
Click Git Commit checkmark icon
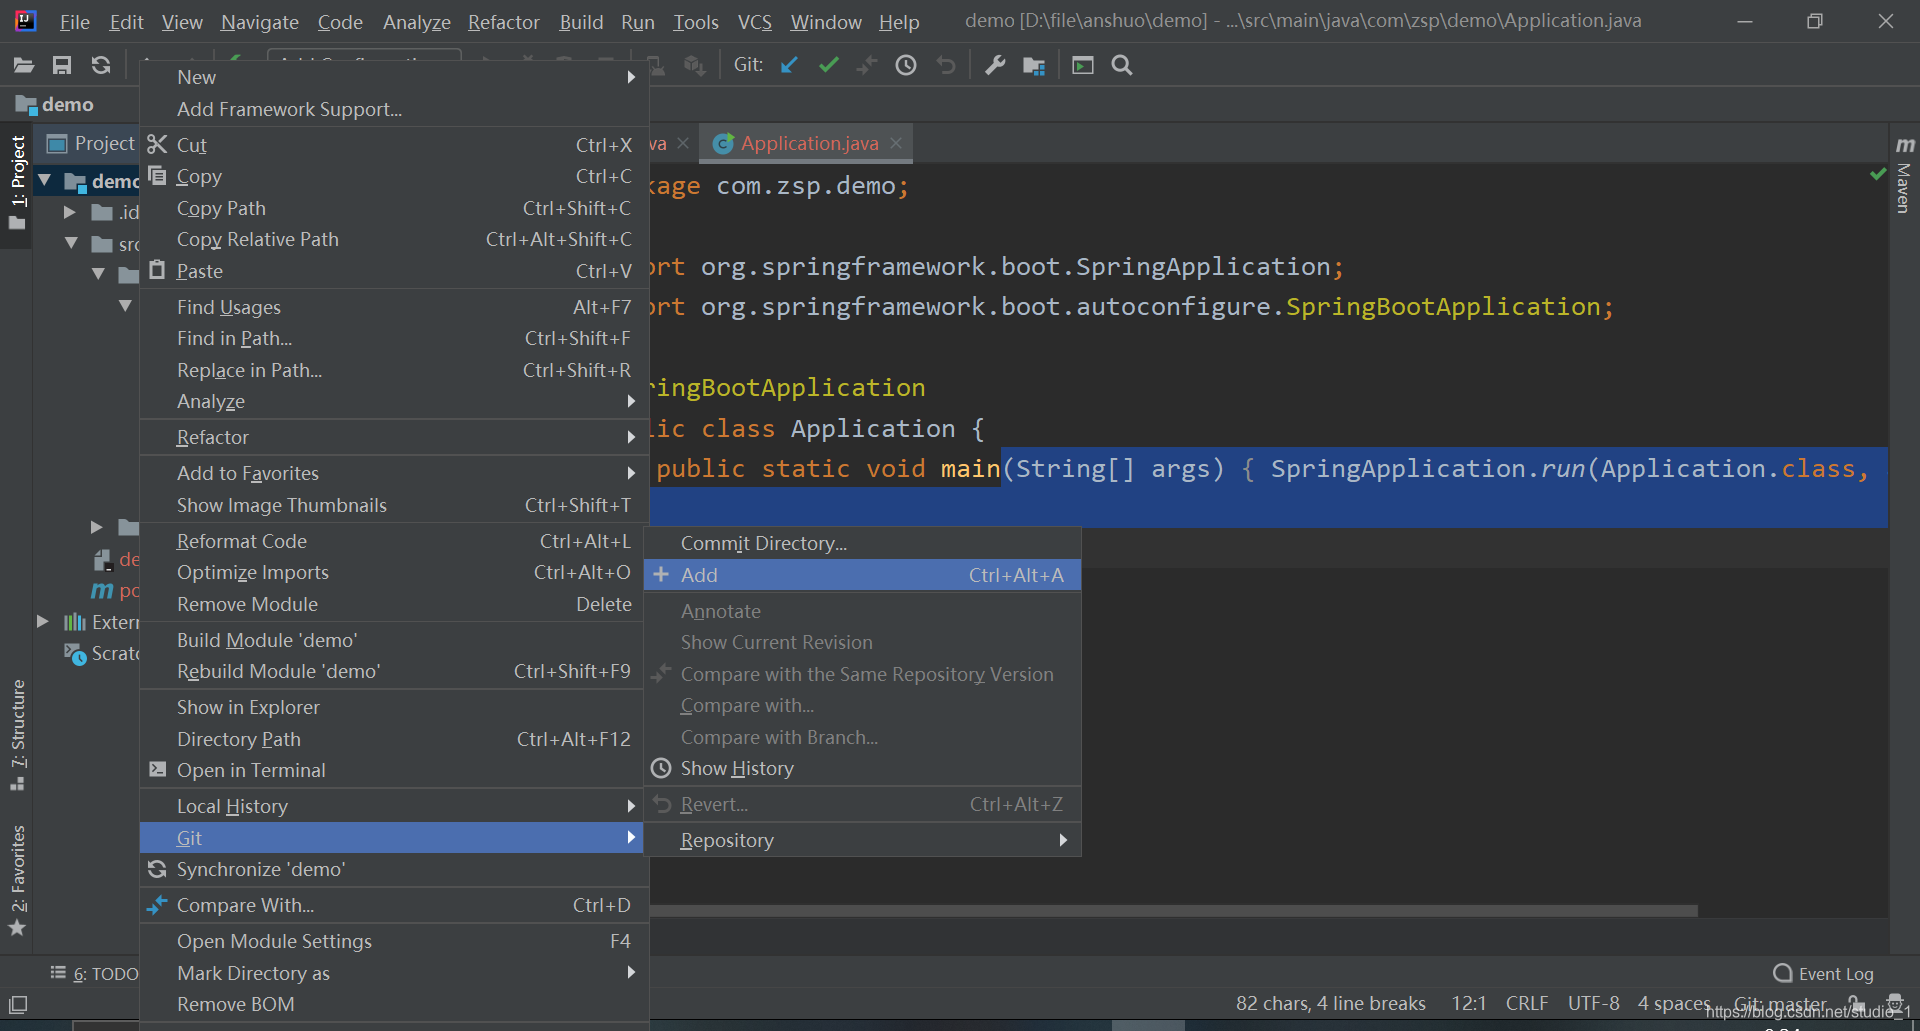(x=828, y=65)
